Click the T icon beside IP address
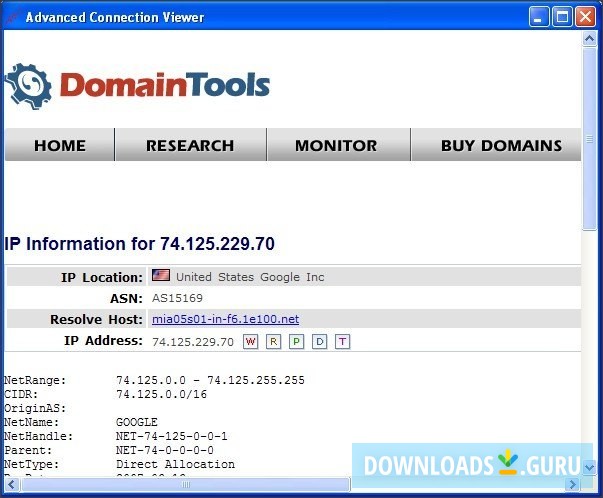 tap(343, 341)
